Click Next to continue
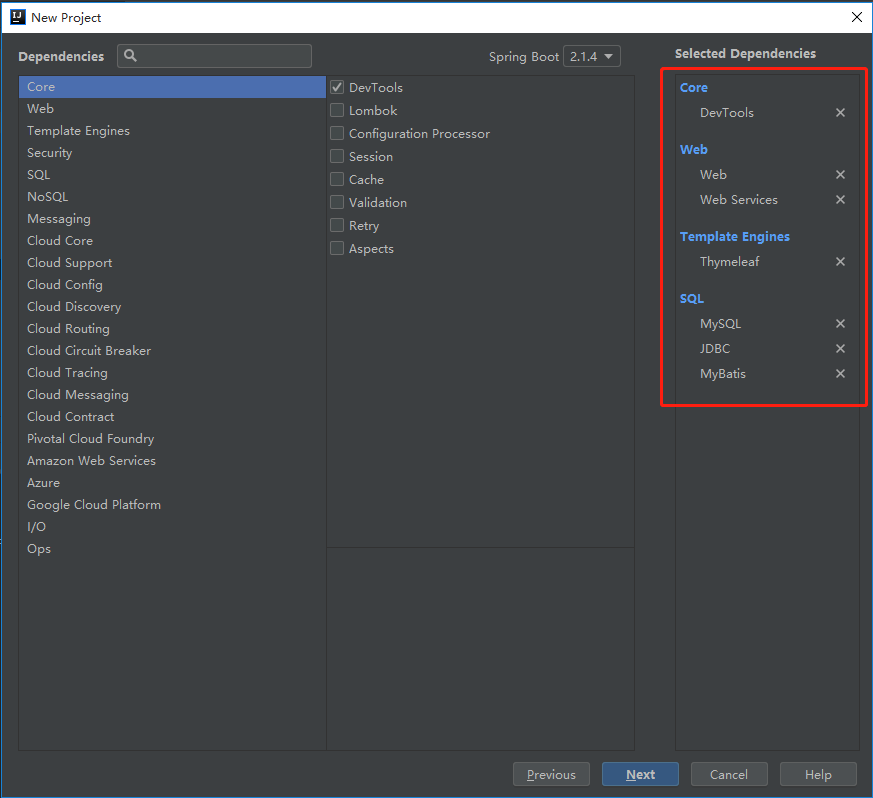Screen dimensions: 873x798 click(640, 774)
